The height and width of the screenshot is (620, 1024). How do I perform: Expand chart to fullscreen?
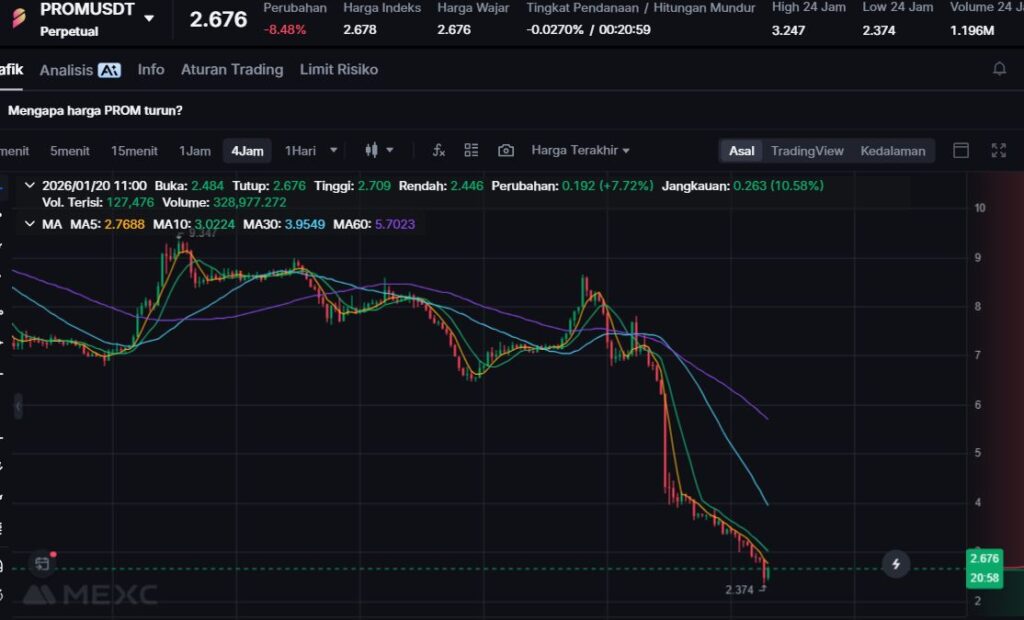point(998,151)
